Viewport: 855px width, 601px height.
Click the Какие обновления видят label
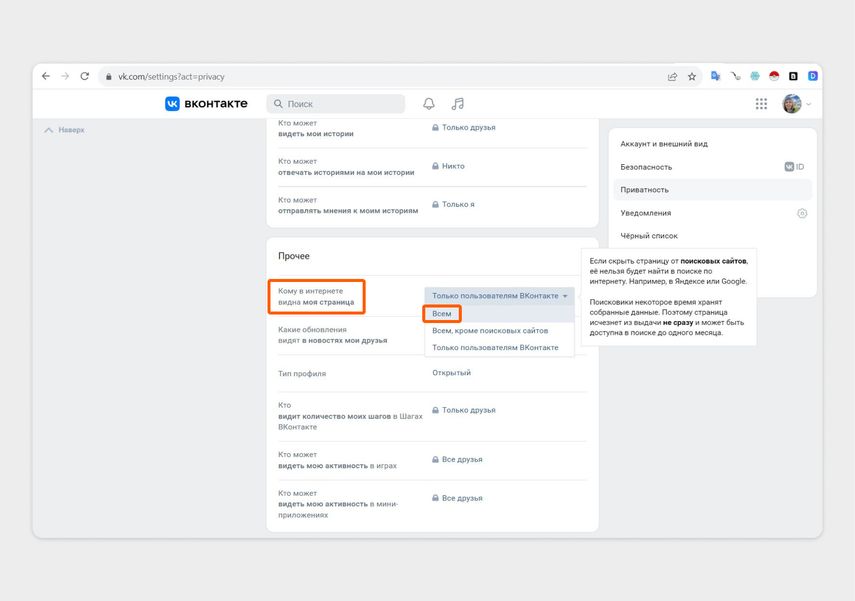click(x=333, y=335)
